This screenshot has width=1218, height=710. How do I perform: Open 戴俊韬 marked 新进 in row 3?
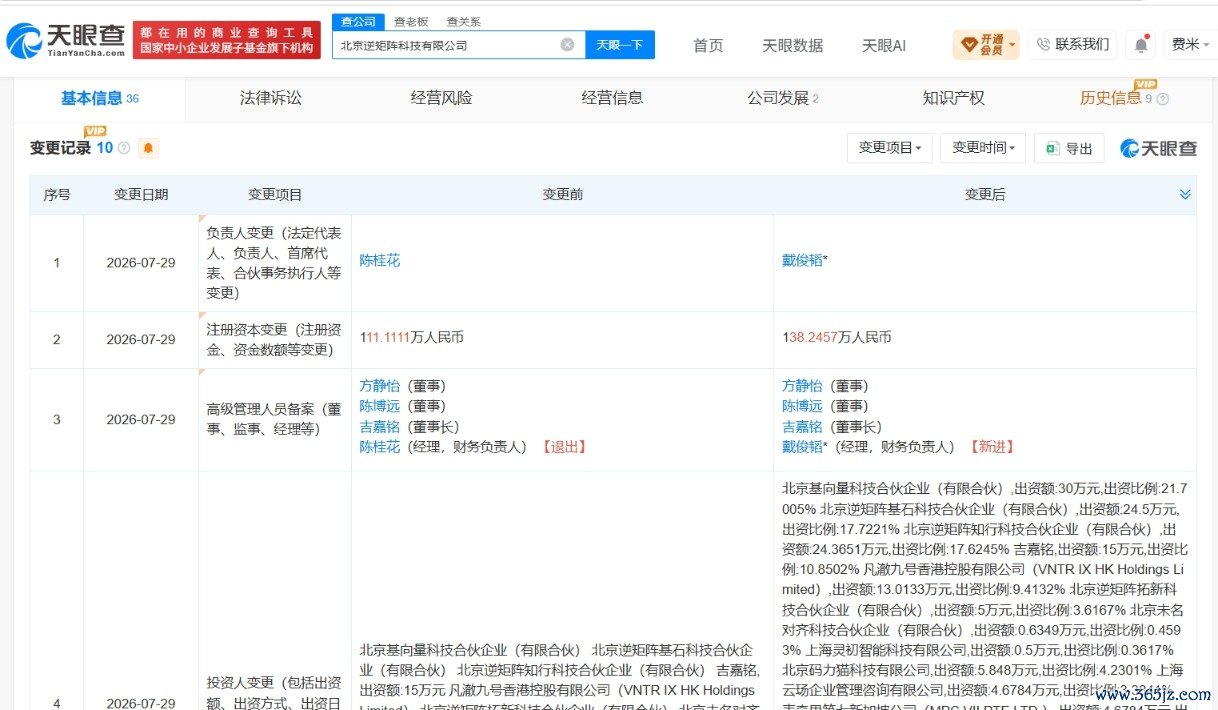coord(802,447)
